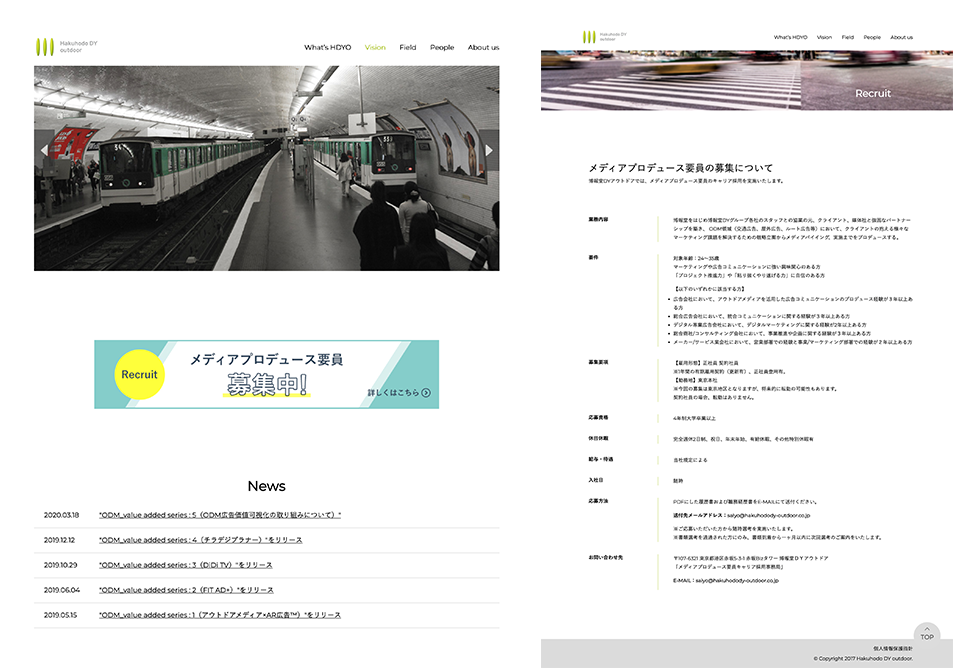Open What's HDYO in the homepage navigation
The width and height of the screenshot is (980, 668).
330,47
